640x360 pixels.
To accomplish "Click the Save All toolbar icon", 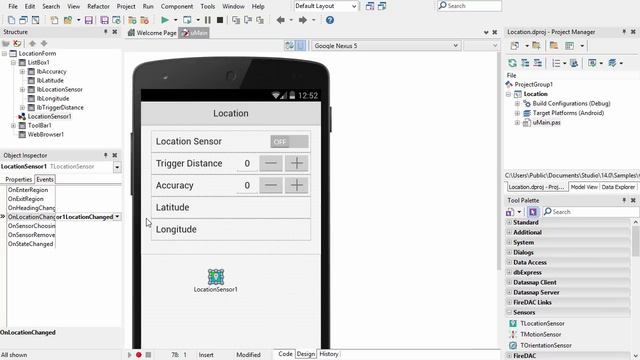I will point(104,20).
